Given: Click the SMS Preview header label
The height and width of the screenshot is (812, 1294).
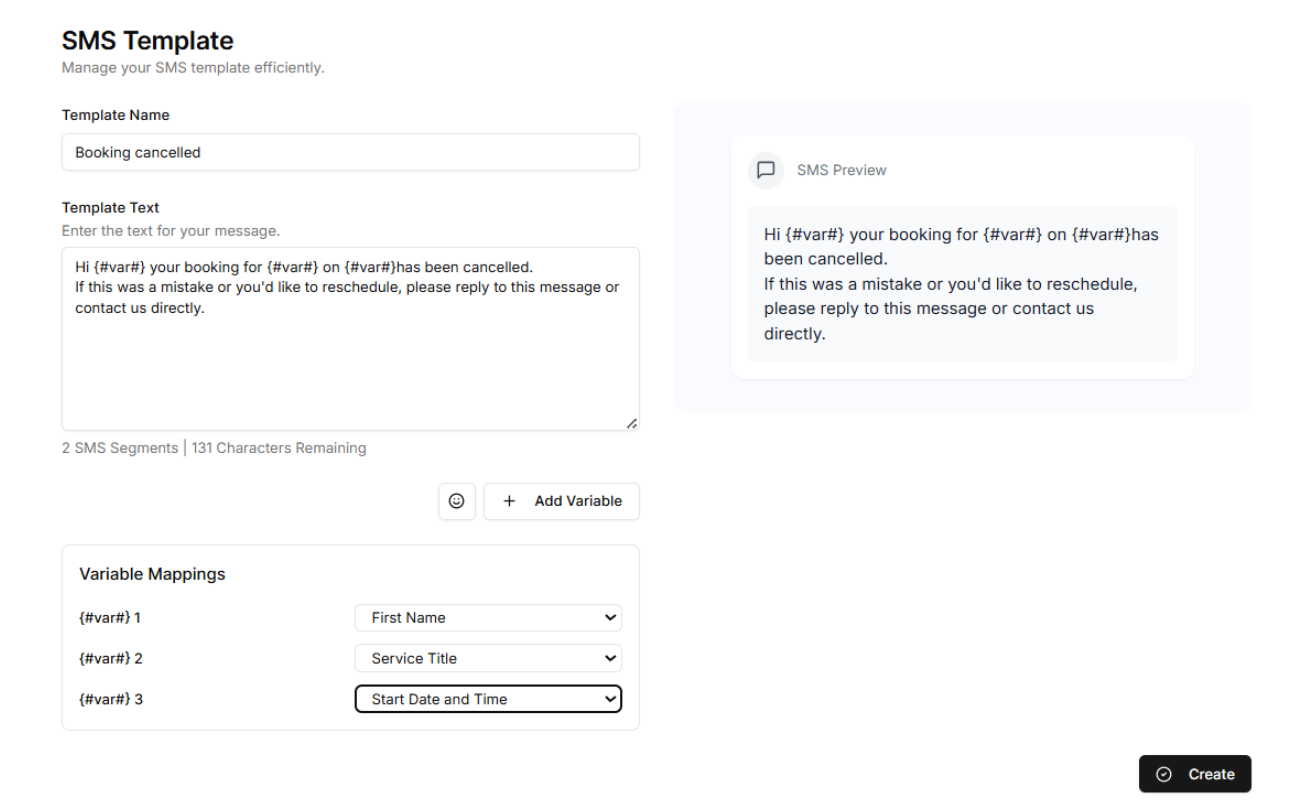Looking at the screenshot, I should tap(841, 170).
